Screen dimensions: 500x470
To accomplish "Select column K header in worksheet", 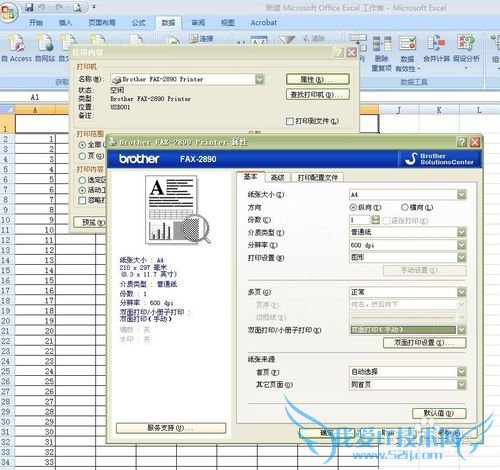I will tap(439, 110).
